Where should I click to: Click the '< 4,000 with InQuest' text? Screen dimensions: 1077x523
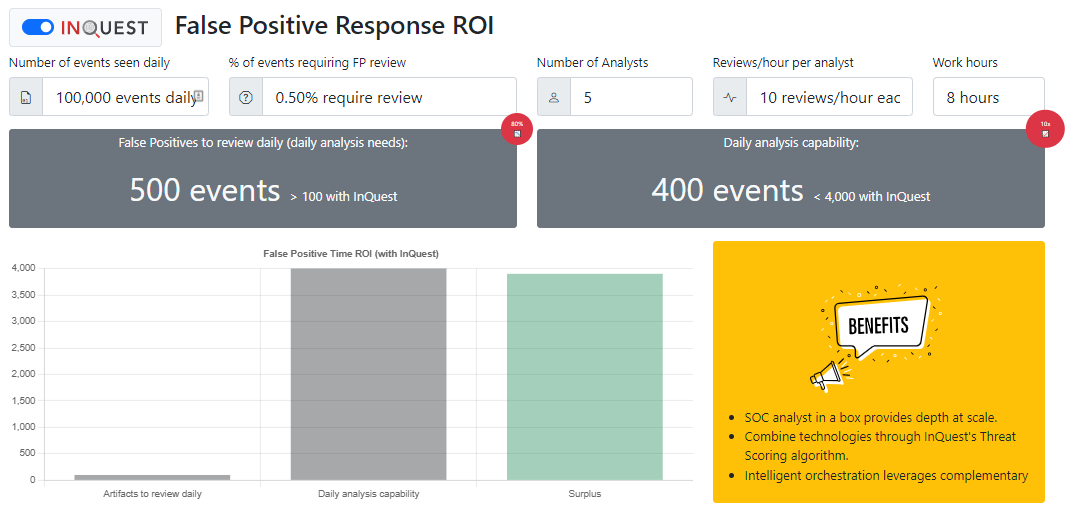tap(872, 197)
